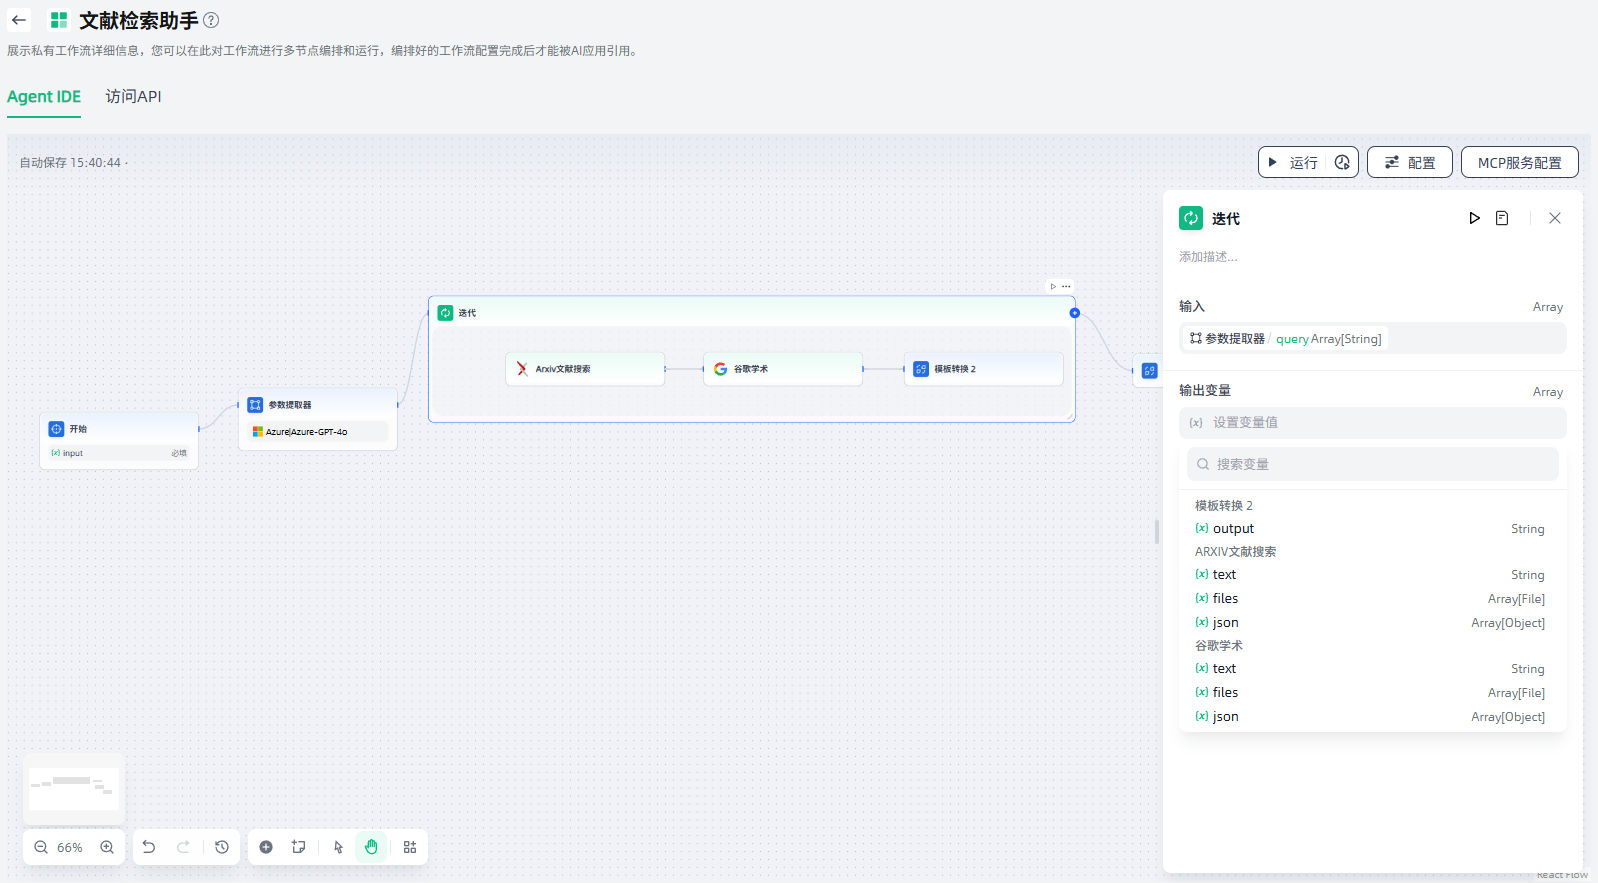The height and width of the screenshot is (883, 1598).
Task: Add a new node with plus icon
Action: (266, 847)
